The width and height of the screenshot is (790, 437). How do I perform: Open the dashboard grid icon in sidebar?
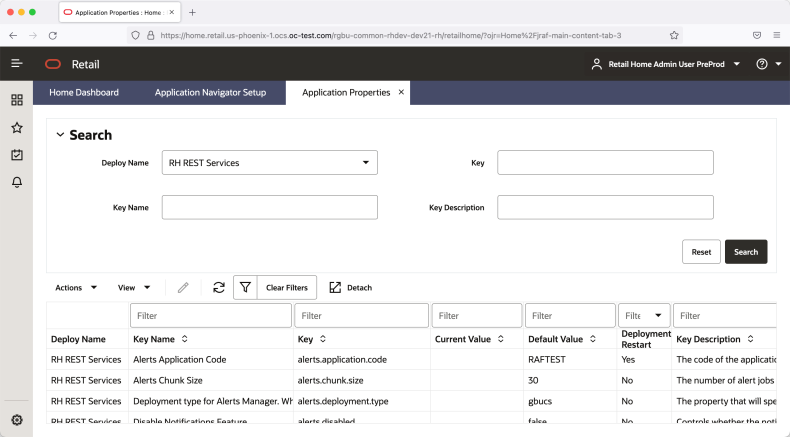tap(17, 100)
